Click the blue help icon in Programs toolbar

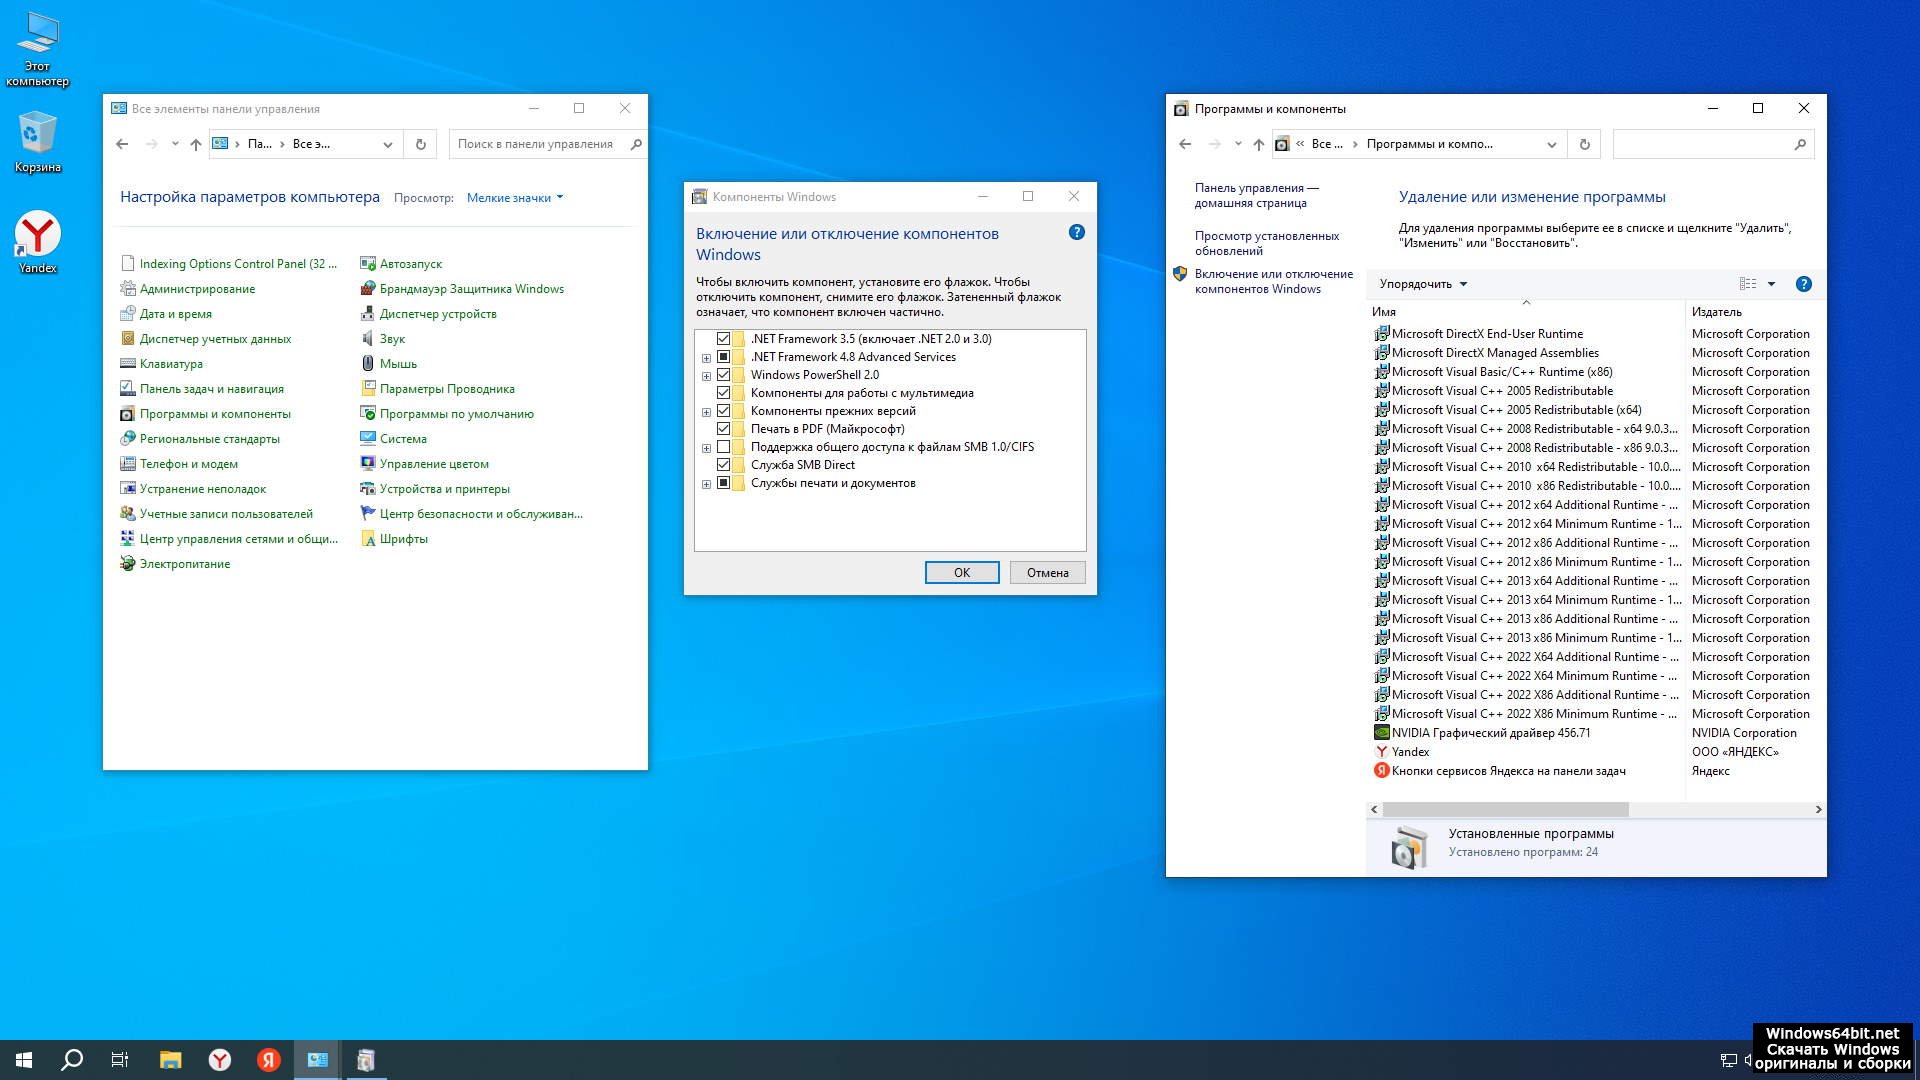coord(1803,284)
